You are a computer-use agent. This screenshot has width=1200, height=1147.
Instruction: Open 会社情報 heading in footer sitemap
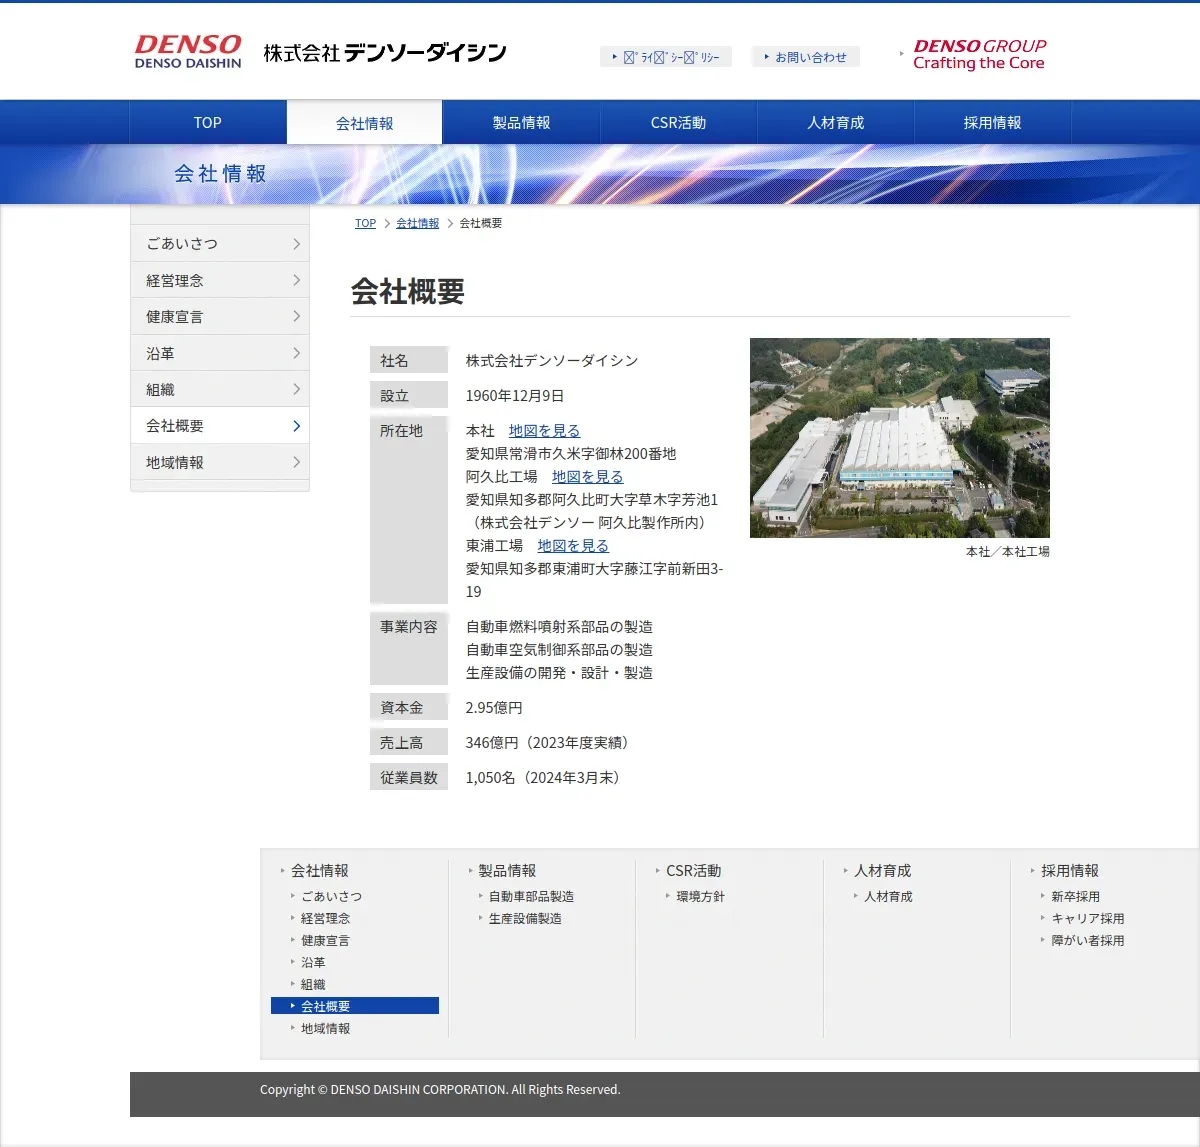coord(320,871)
